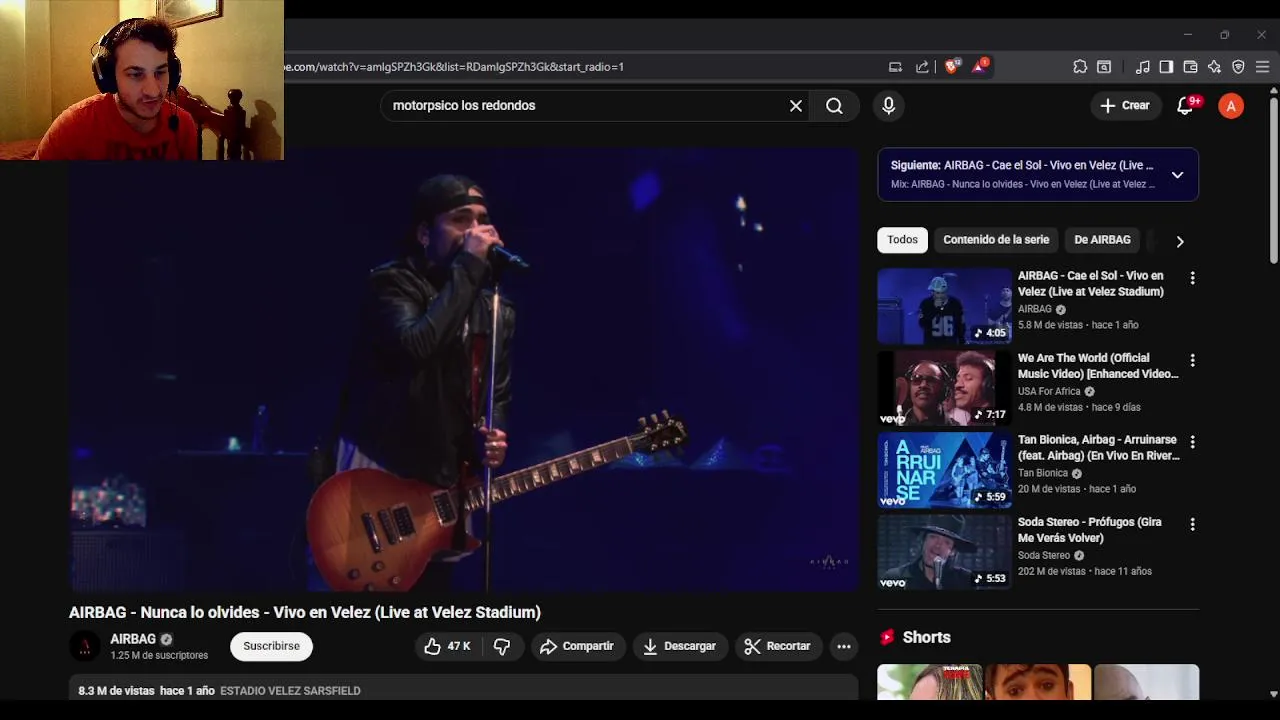Click the video player to pause

coord(464,370)
